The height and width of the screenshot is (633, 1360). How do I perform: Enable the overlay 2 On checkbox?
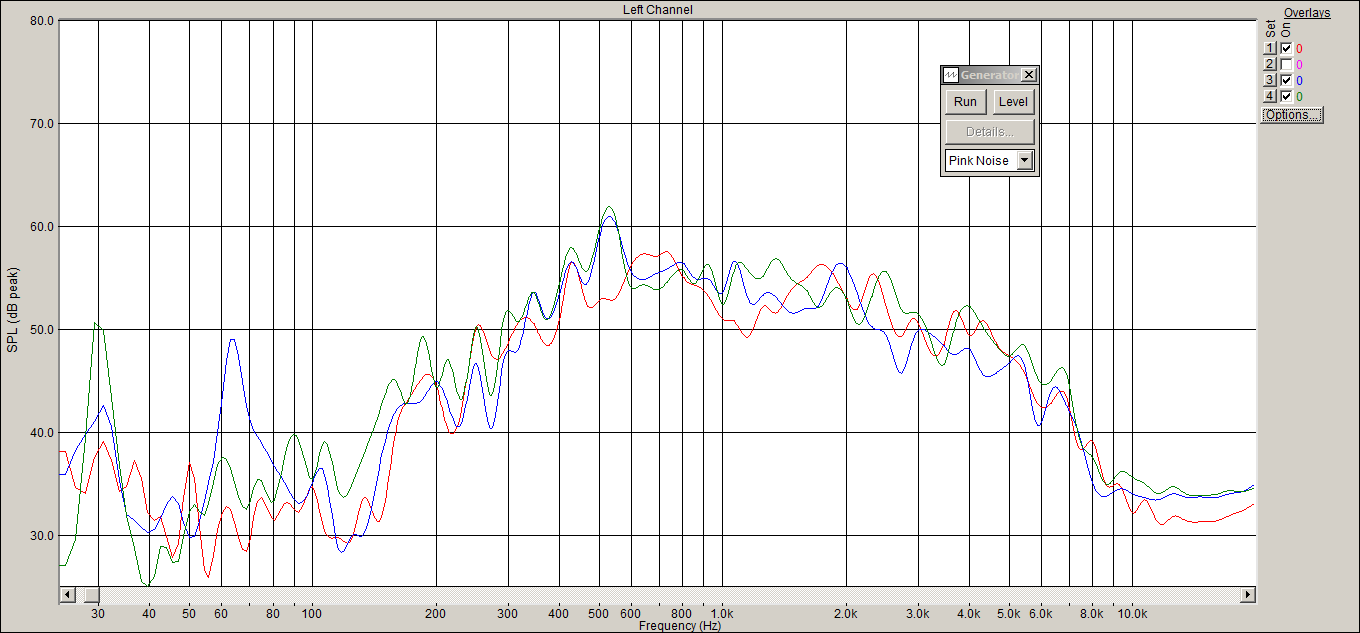[x=1286, y=64]
